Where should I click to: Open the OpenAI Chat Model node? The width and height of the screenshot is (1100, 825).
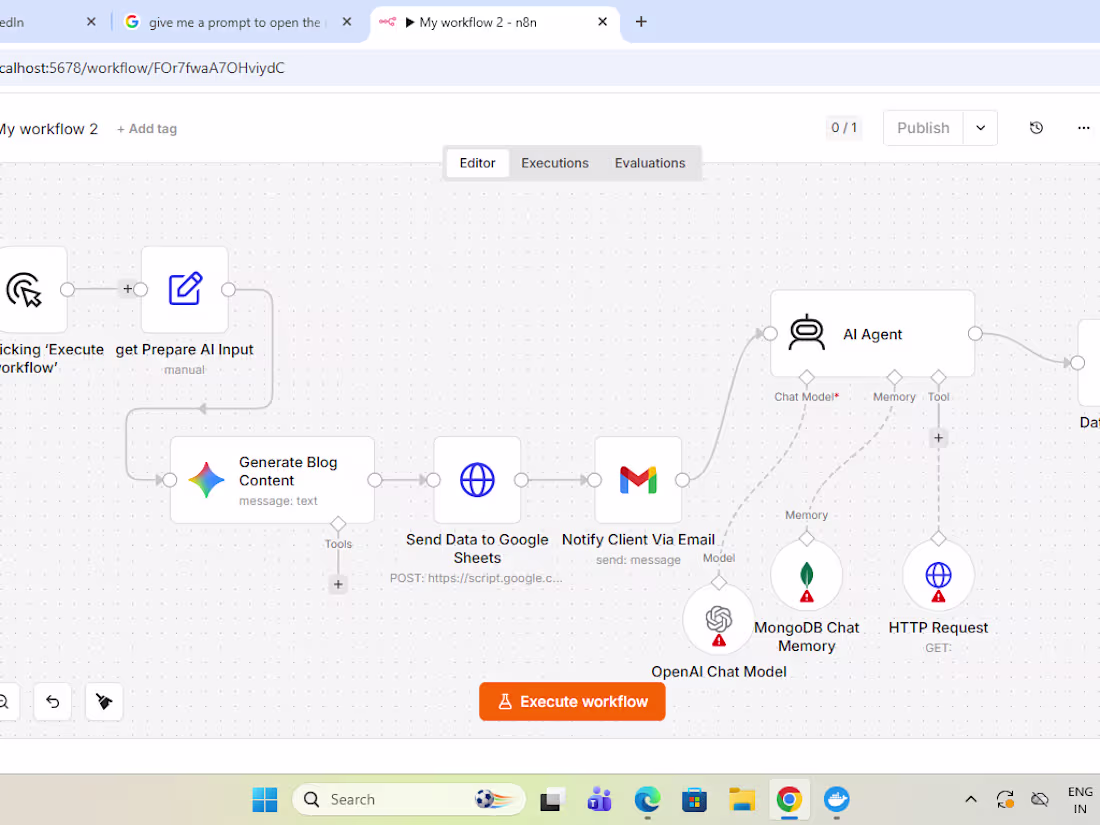click(x=718, y=621)
